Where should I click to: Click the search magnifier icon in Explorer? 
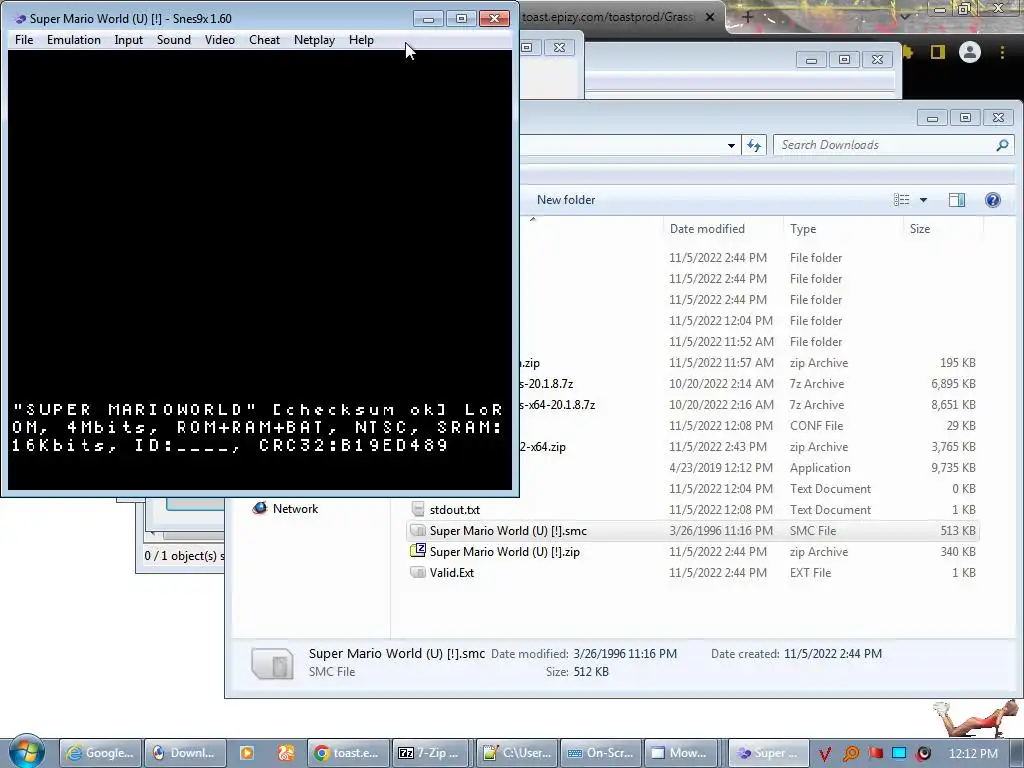coord(1002,145)
